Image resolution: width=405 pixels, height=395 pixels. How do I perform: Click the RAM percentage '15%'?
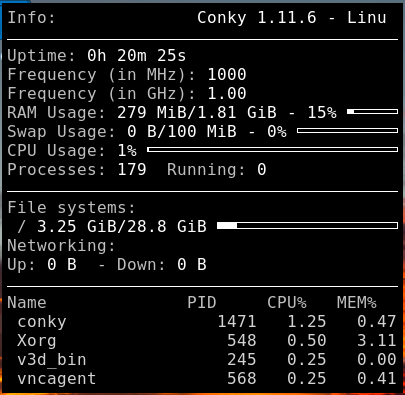coord(322,112)
